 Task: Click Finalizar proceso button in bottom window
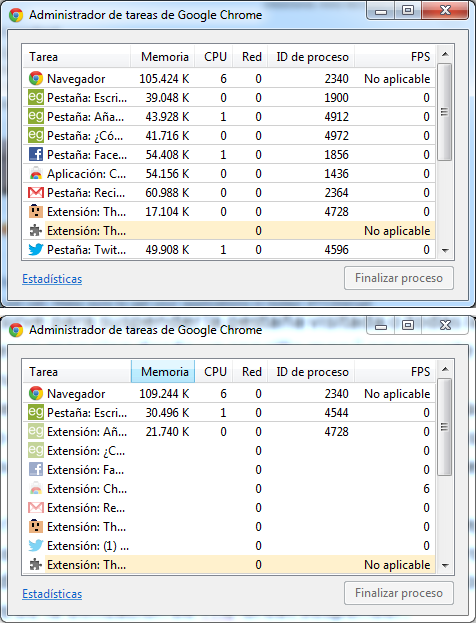click(399, 593)
